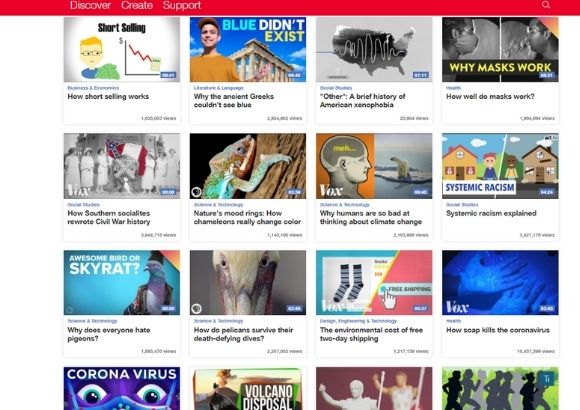
Task: Open the Create menu
Action: [137, 5]
